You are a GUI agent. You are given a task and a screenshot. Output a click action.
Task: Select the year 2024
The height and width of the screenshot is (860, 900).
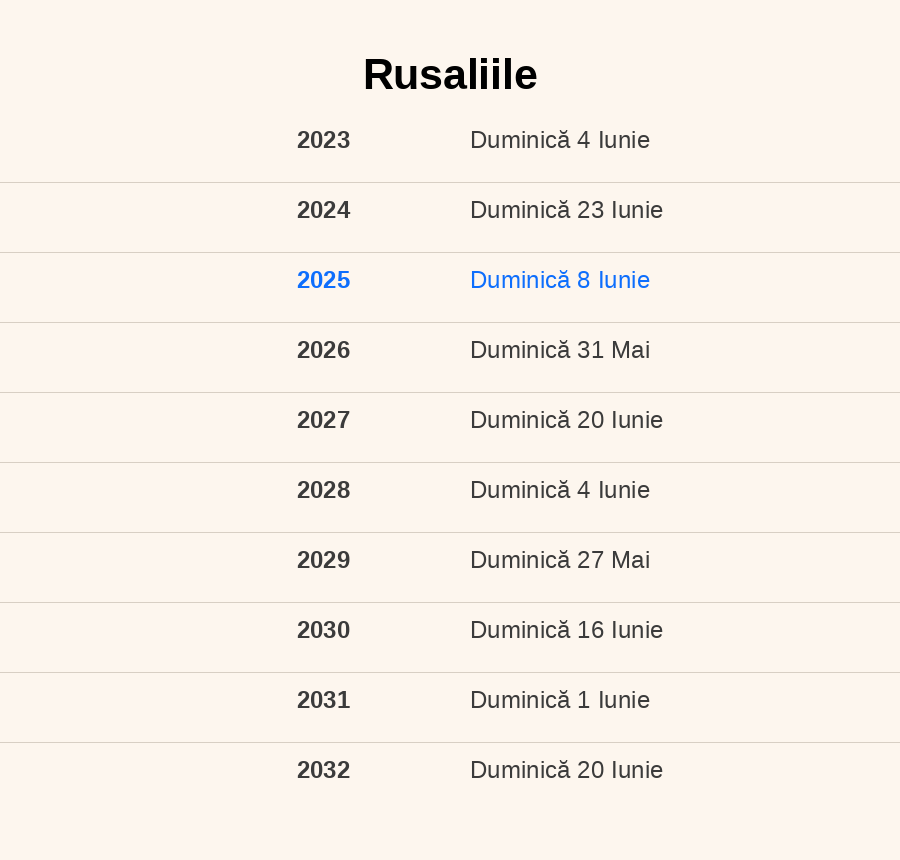tap(323, 210)
